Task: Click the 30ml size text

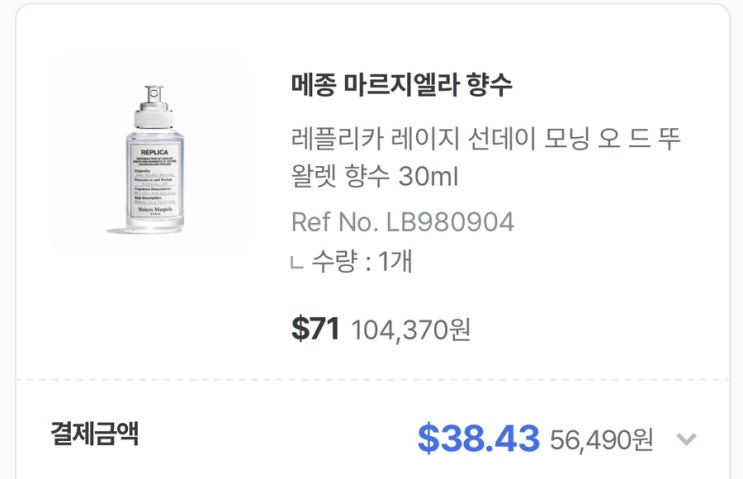Action: pyautogui.click(x=429, y=178)
